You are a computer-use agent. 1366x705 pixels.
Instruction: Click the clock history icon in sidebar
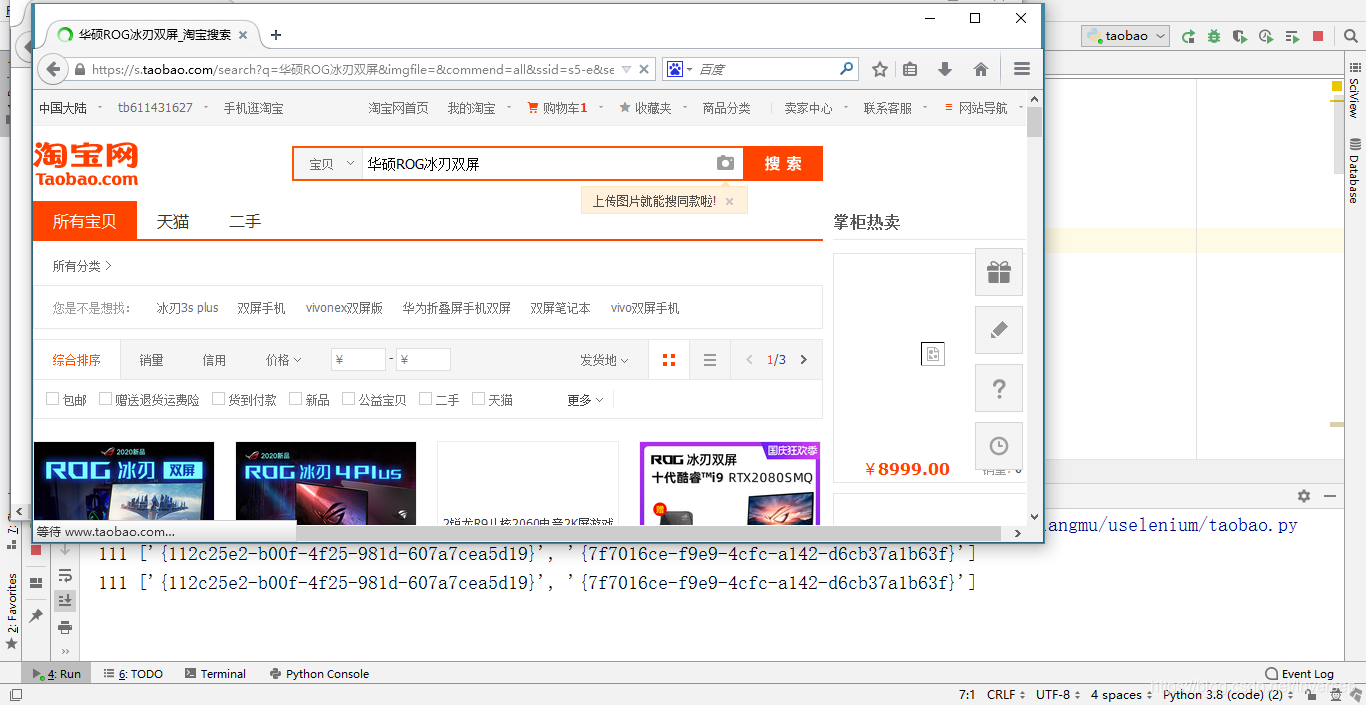pos(999,446)
